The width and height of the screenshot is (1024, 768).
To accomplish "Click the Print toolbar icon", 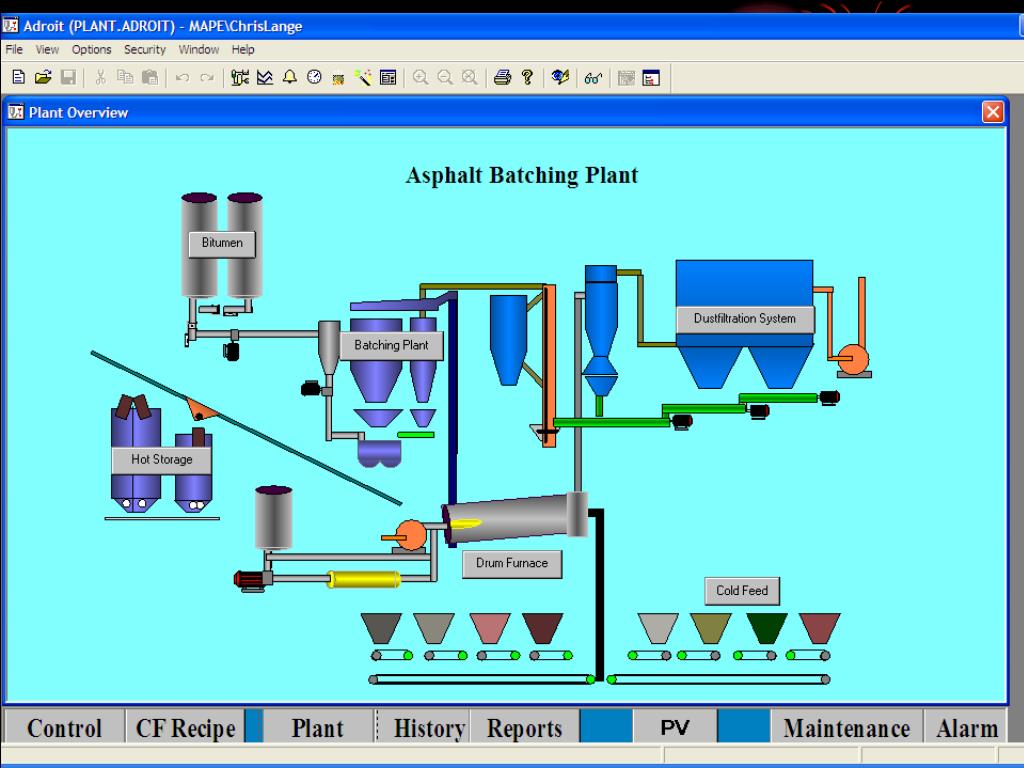I will pyautogui.click(x=500, y=77).
